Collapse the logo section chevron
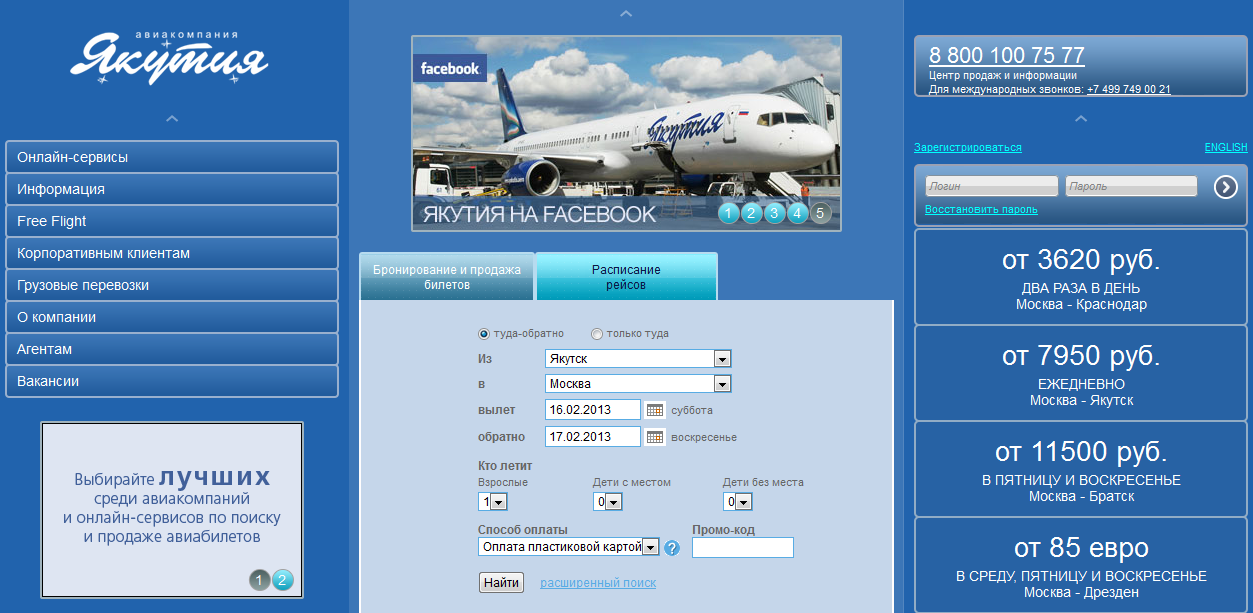The height and width of the screenshot is (613, 1253). [x=172, y=119]
